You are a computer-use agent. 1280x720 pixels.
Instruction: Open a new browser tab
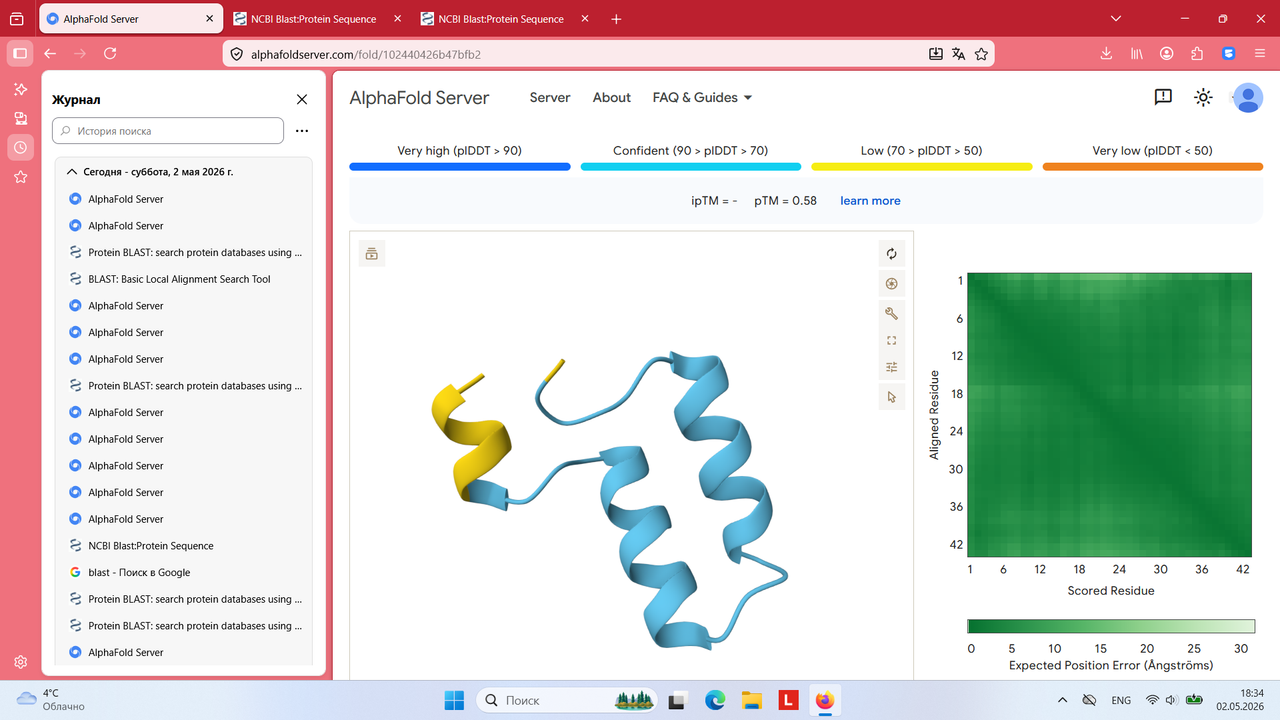616,19
